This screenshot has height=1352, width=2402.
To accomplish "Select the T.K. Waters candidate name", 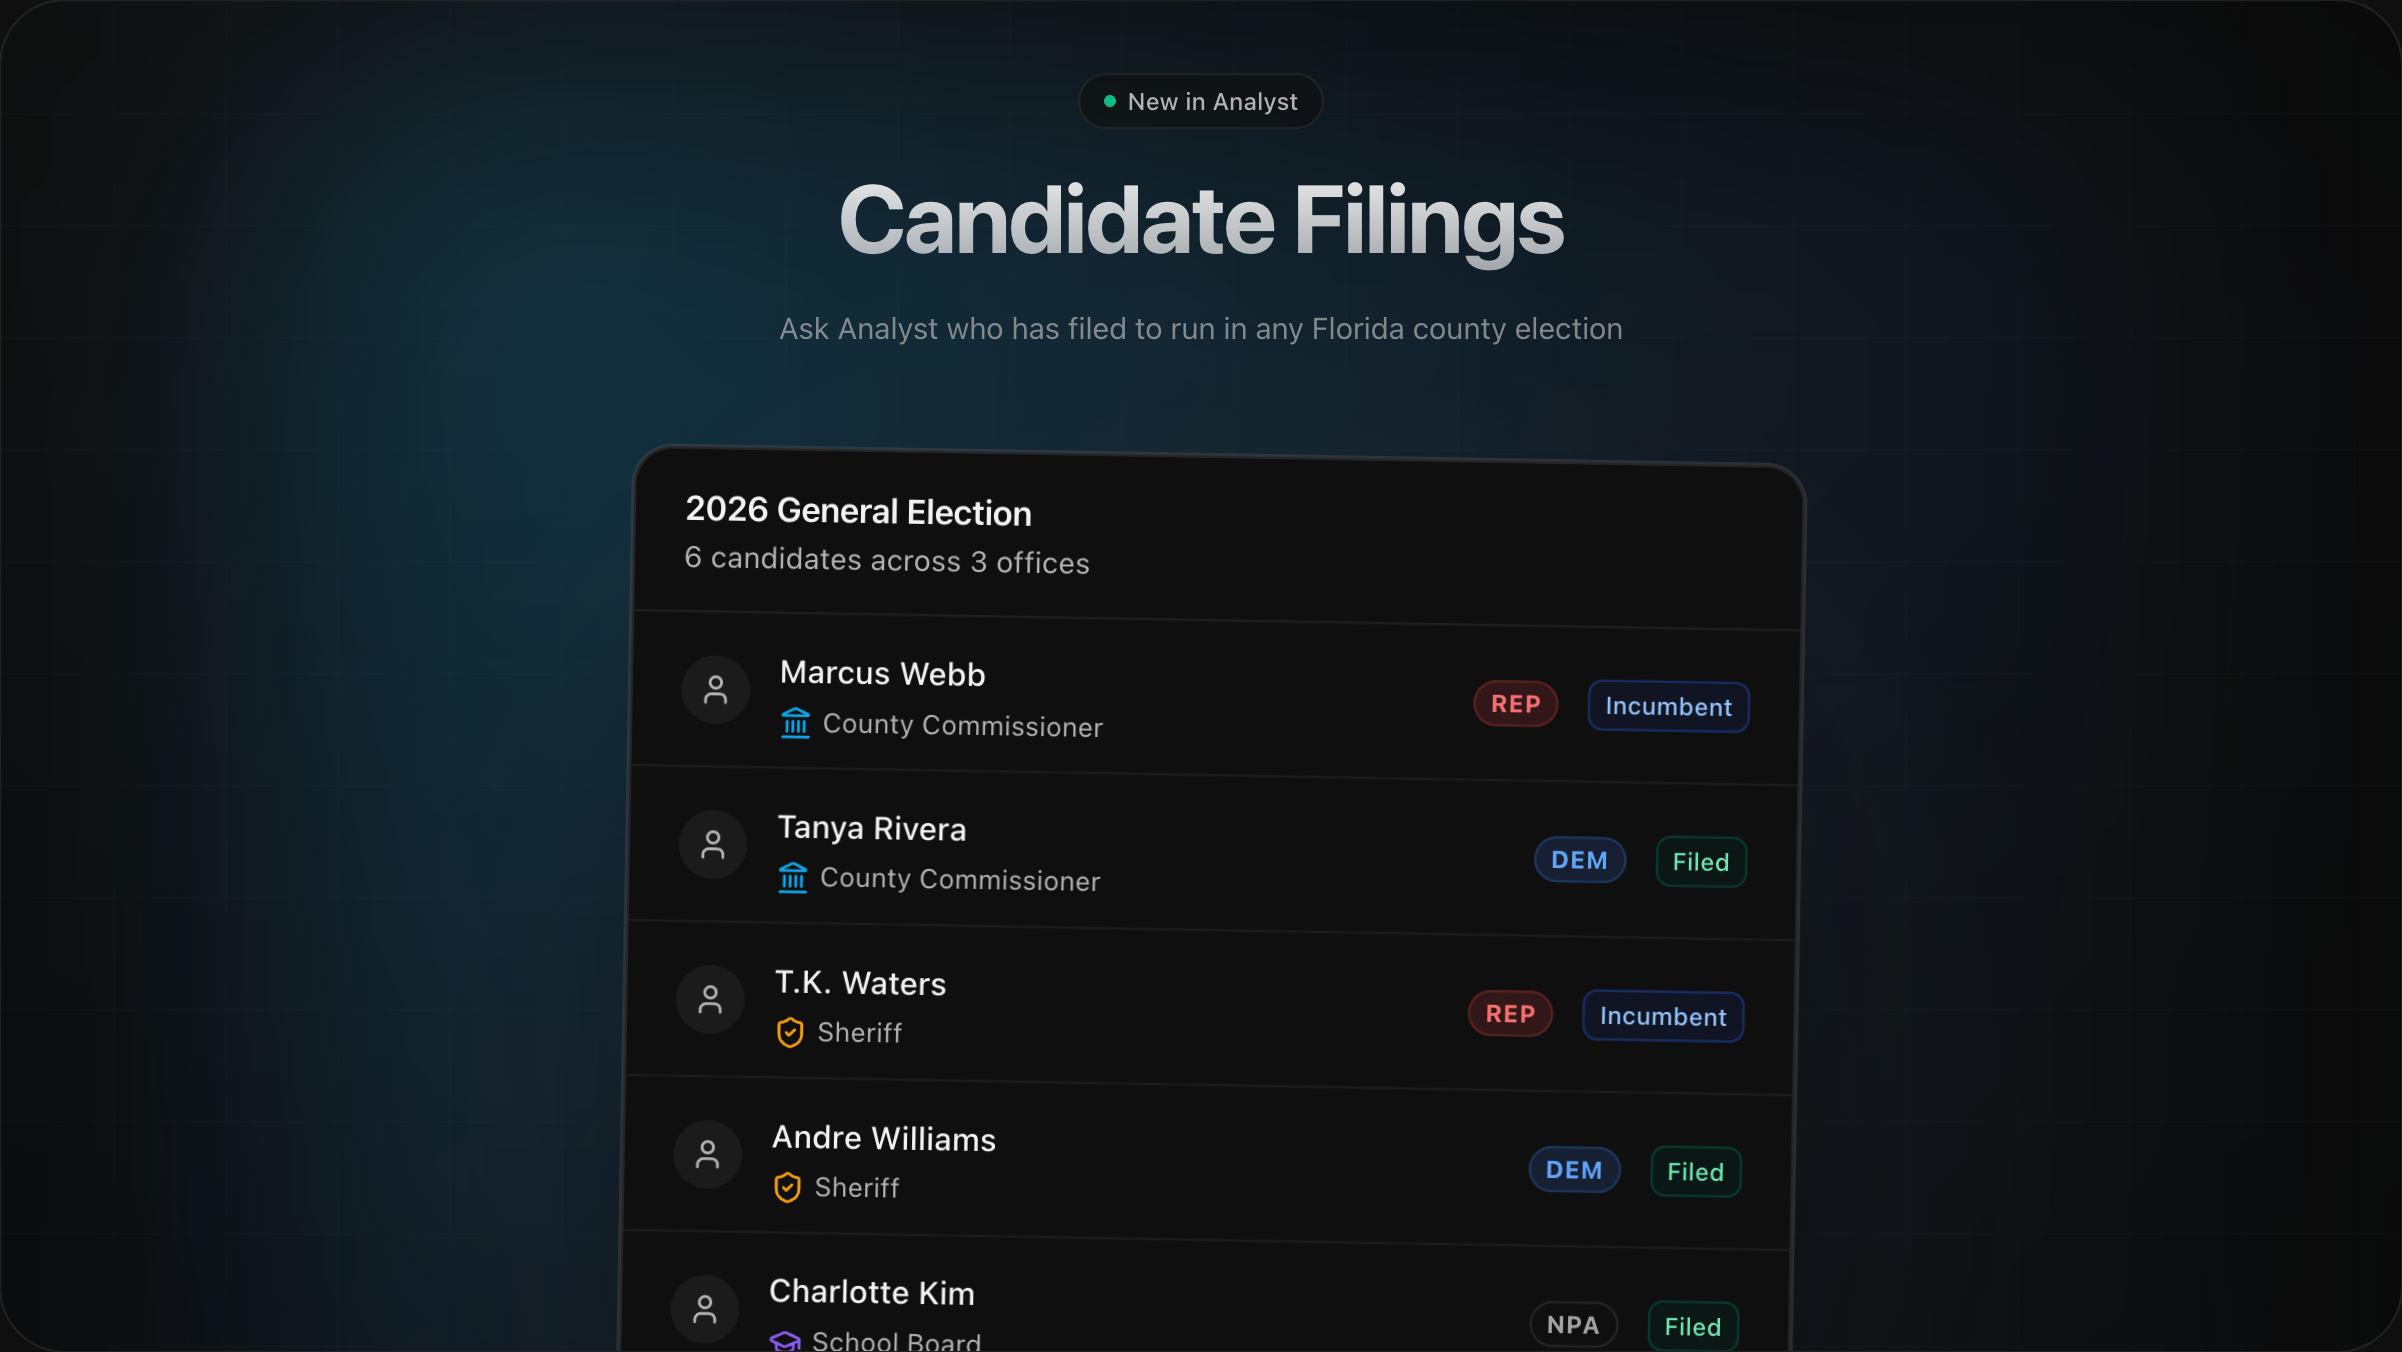I will click(860, 984).
